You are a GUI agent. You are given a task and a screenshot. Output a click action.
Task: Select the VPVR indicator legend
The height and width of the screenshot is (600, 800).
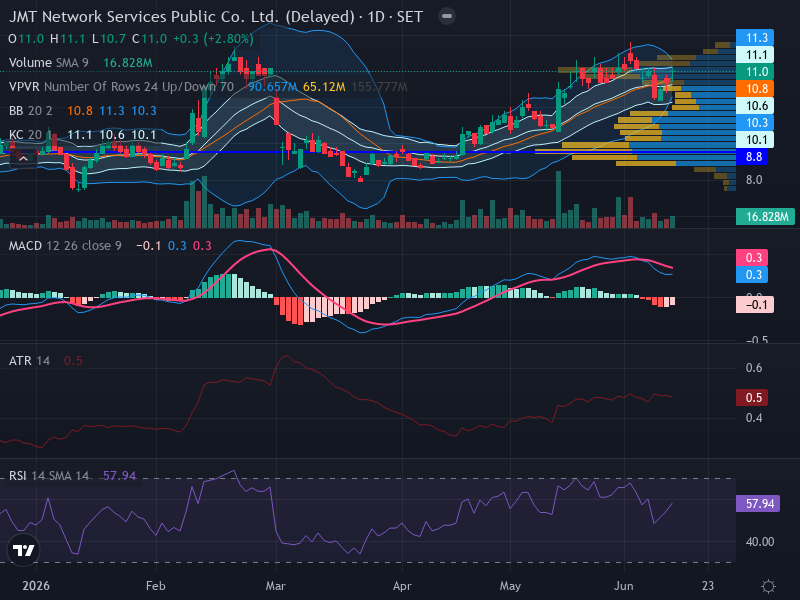click(121, 87)
